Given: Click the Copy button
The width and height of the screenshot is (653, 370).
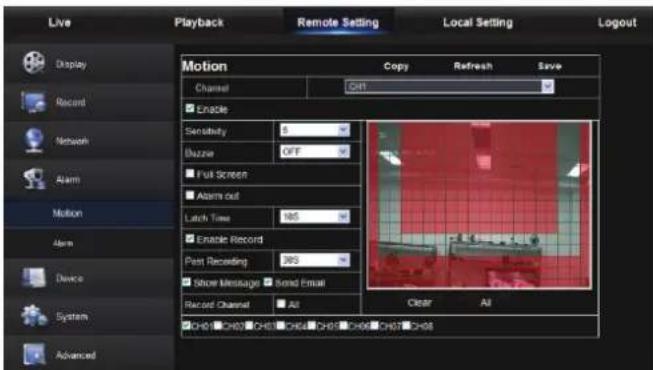Looking at the screenshot, I should coord(396,66).
